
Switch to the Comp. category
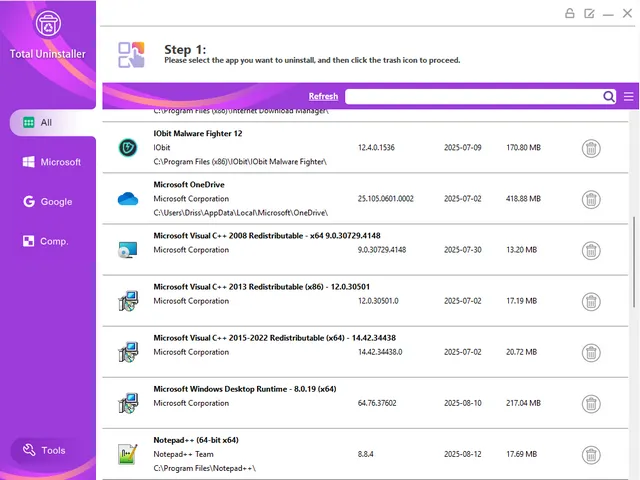click(46, 241)
